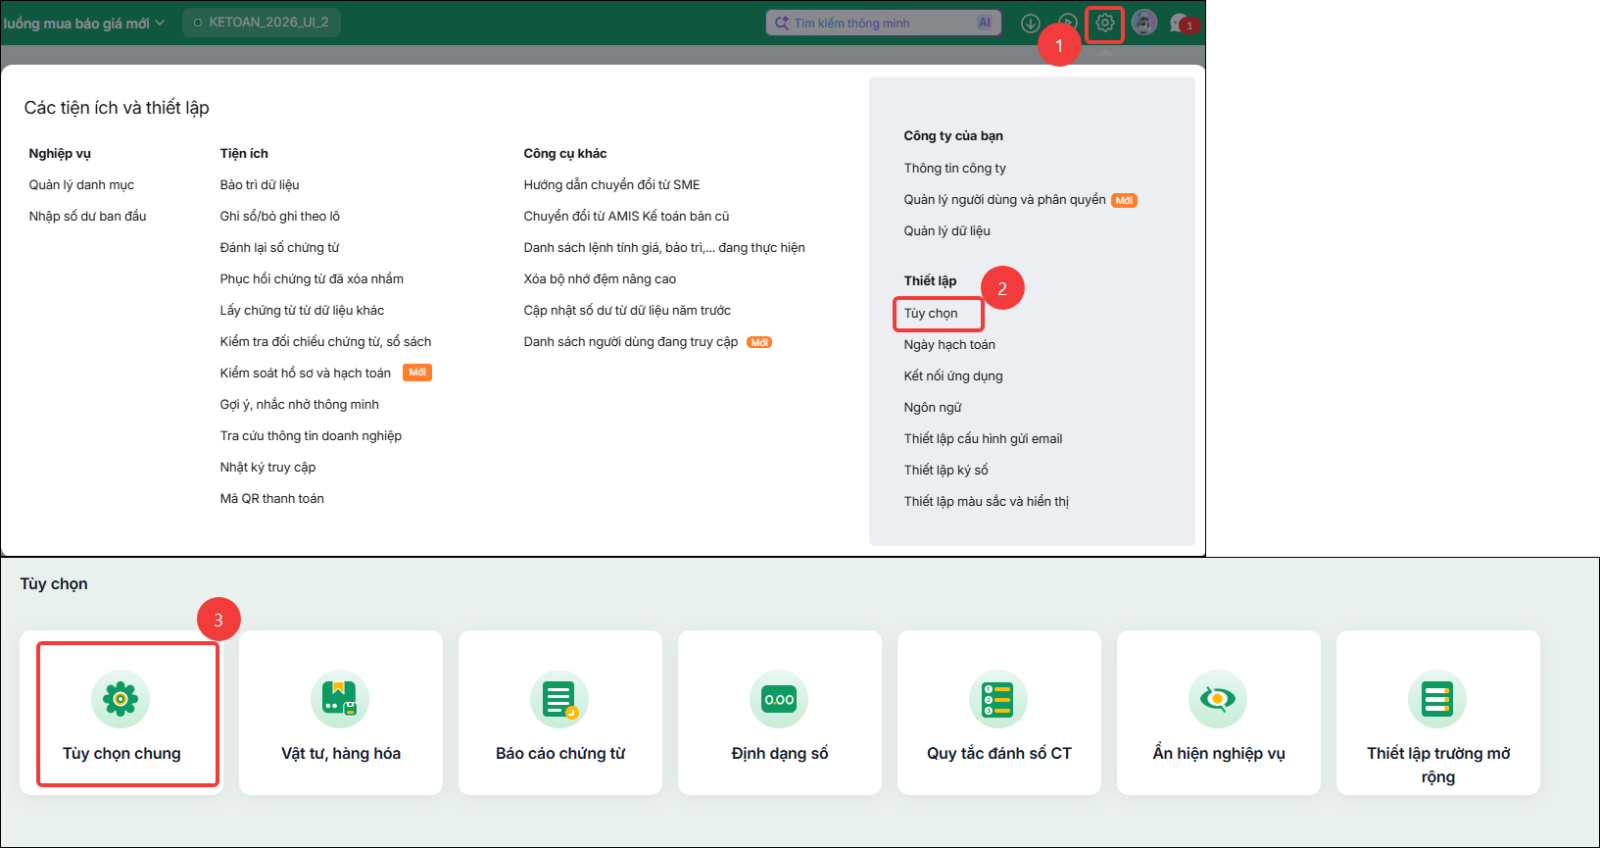Open the Báo cáo chứng từ card label
Viewport: 1600px width, 848px height.
[x=560, y=753]
